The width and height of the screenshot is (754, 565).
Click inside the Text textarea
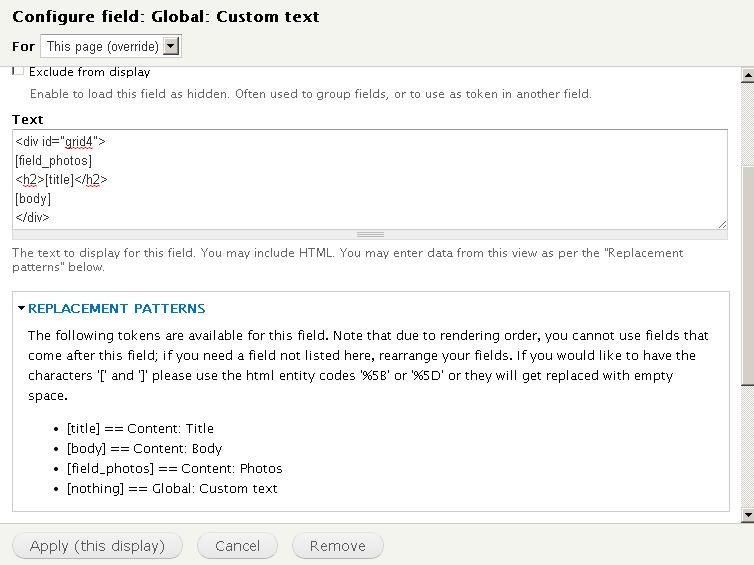(370, 179)
